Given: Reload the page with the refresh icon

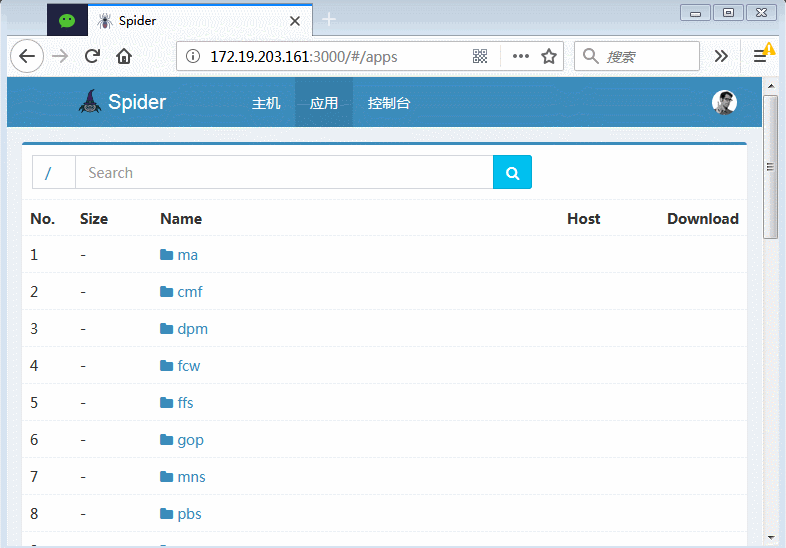Looking at the screenshot, I should click(x=92, y=56).
